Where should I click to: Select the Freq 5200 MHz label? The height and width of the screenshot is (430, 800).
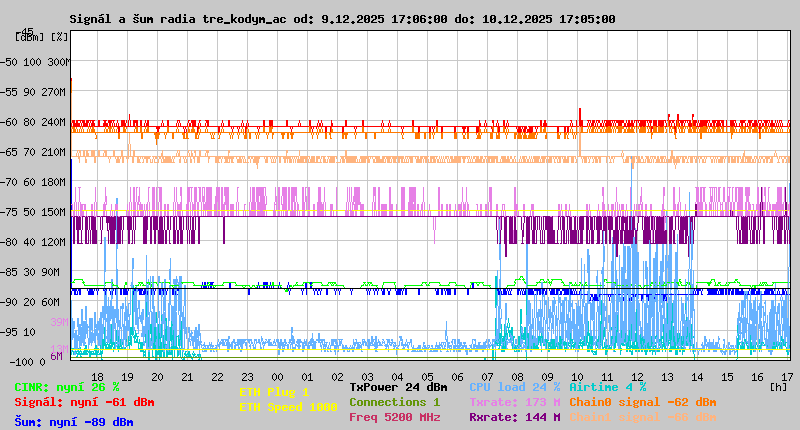(394, 417)
